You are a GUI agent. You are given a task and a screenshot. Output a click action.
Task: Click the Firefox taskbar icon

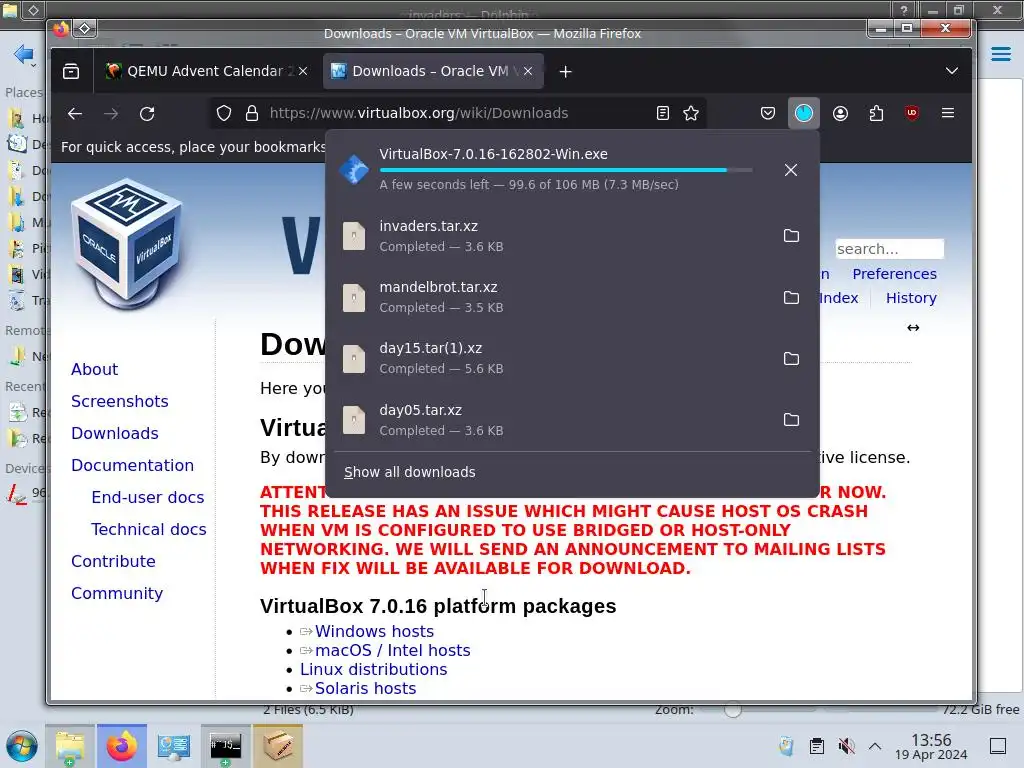coord(121,746)
